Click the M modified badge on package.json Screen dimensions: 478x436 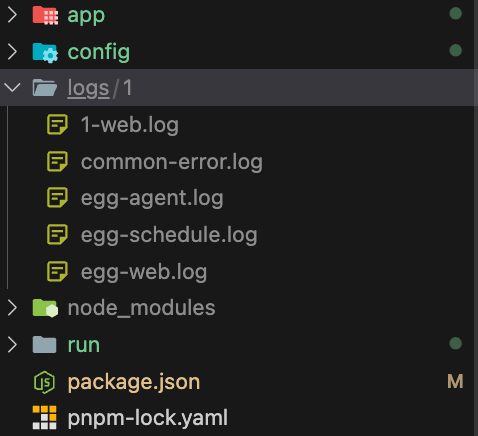(455, 381)
